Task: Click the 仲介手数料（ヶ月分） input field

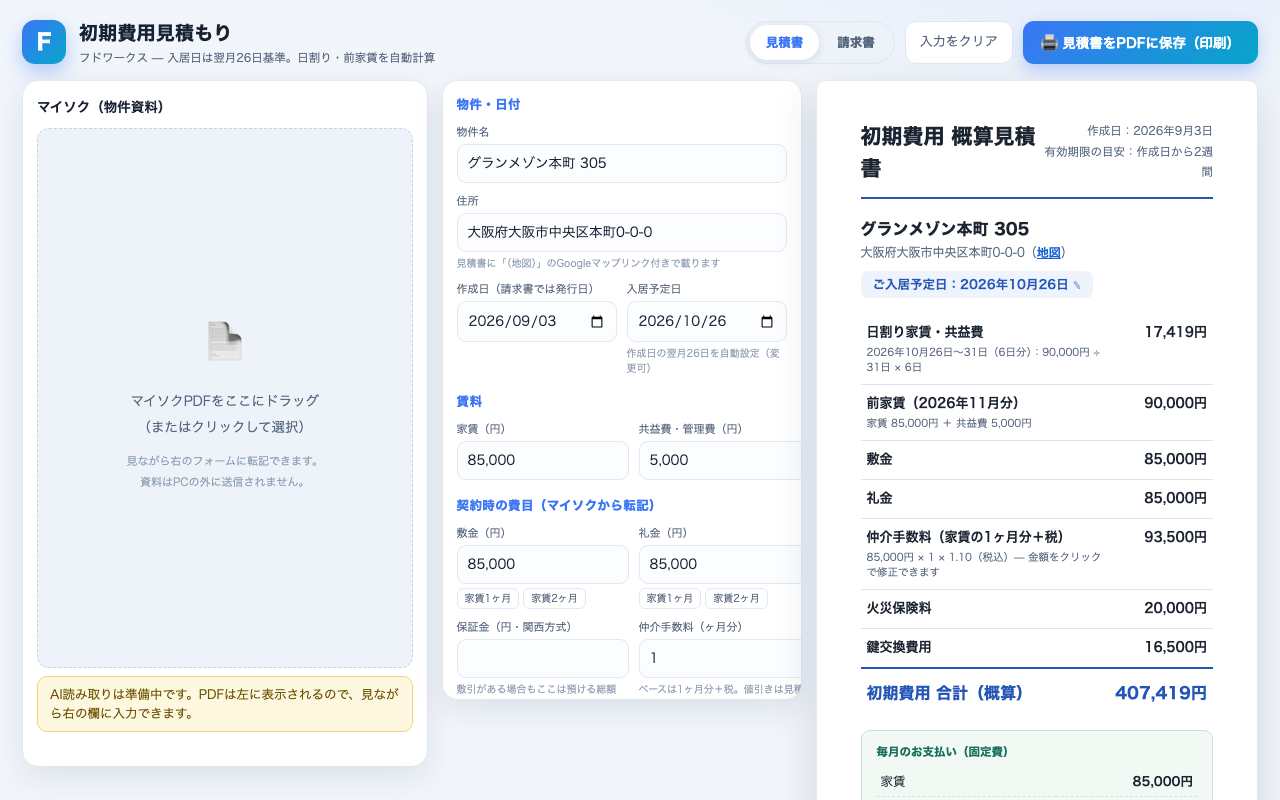Action: 720,658
